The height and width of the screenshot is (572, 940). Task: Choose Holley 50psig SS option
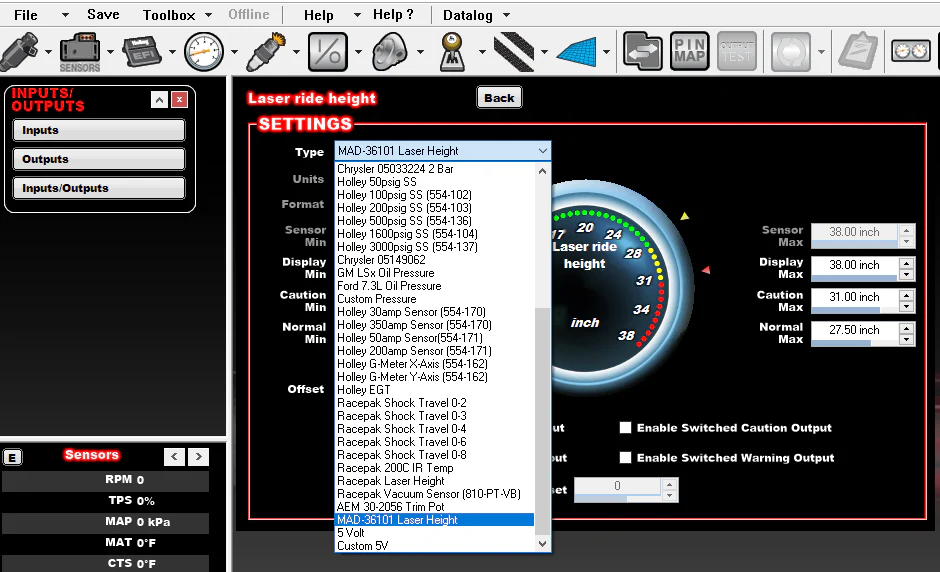pyautogui.click(x=376, y=182)
